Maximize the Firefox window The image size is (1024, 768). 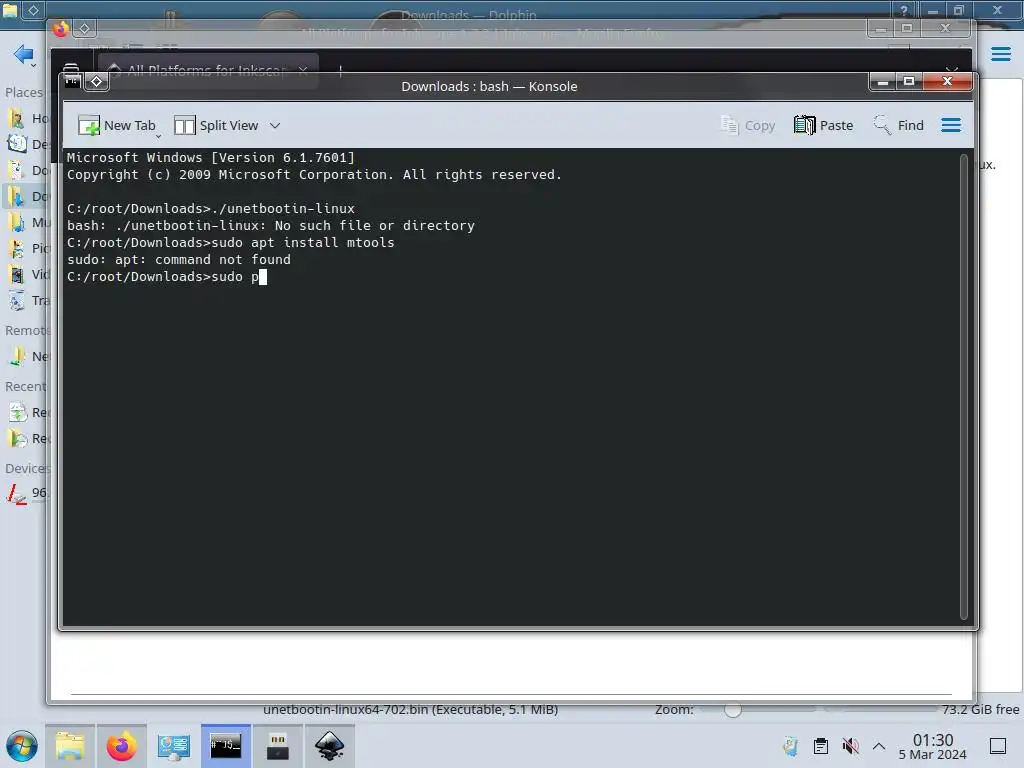[x=907, y=28]
